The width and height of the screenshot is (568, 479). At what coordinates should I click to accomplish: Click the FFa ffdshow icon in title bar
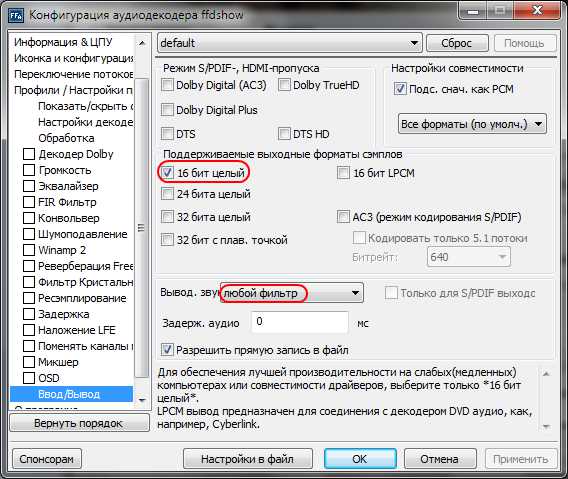[16, 16]
